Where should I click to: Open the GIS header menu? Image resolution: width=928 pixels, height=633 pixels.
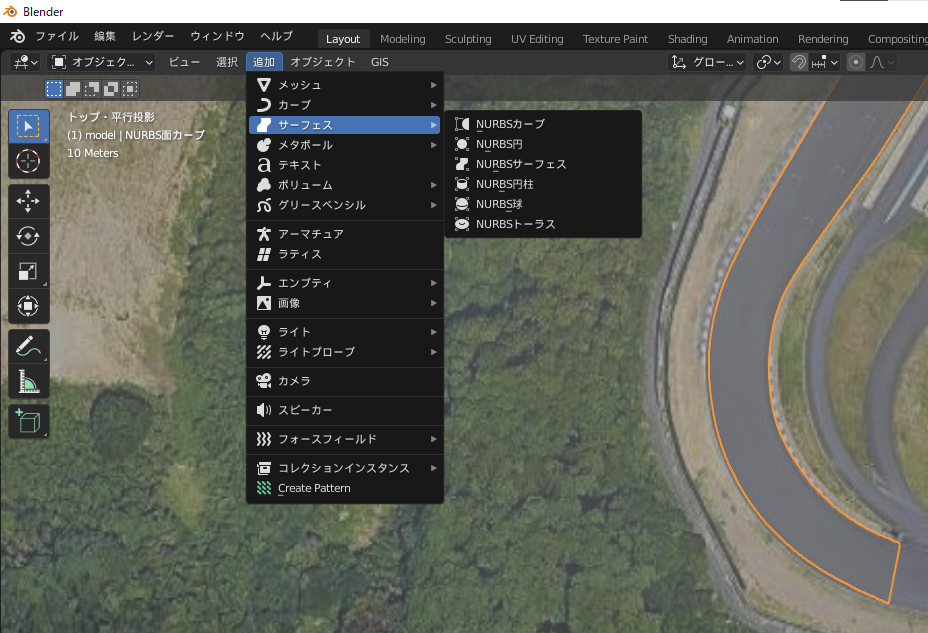380,62
